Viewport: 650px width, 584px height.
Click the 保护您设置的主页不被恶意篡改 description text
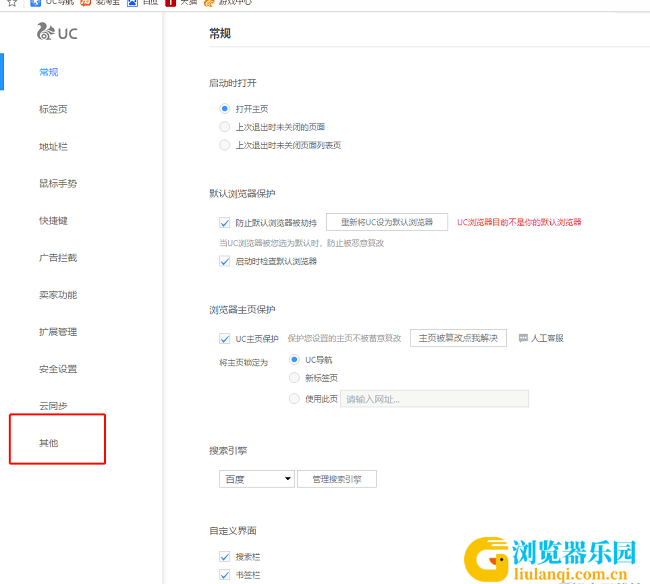344,339
